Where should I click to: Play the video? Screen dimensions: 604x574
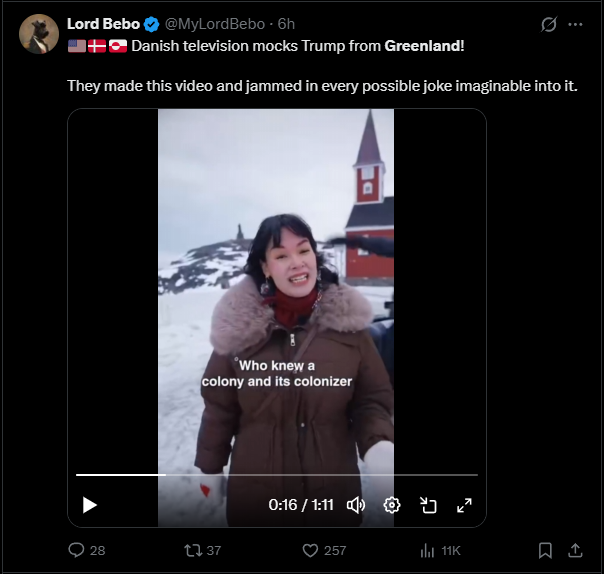pyautogui.click(x=90, y=505)
